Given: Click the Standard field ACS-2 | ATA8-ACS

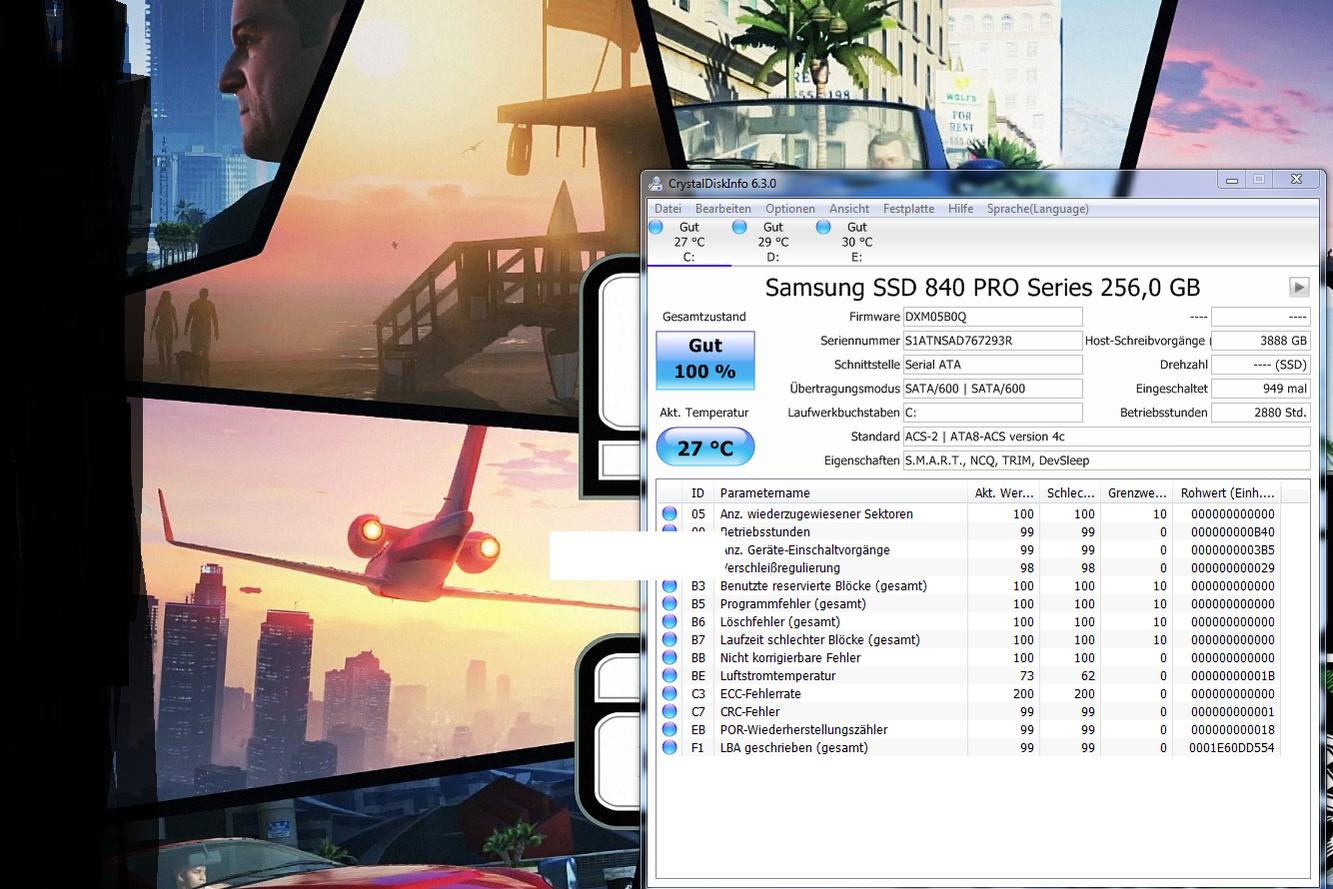Looking at the screenshot, I should tap(1106, 437).
